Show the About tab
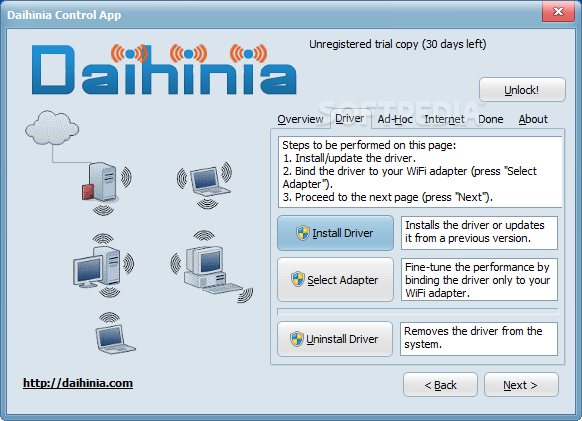 [x=533, y=119]
